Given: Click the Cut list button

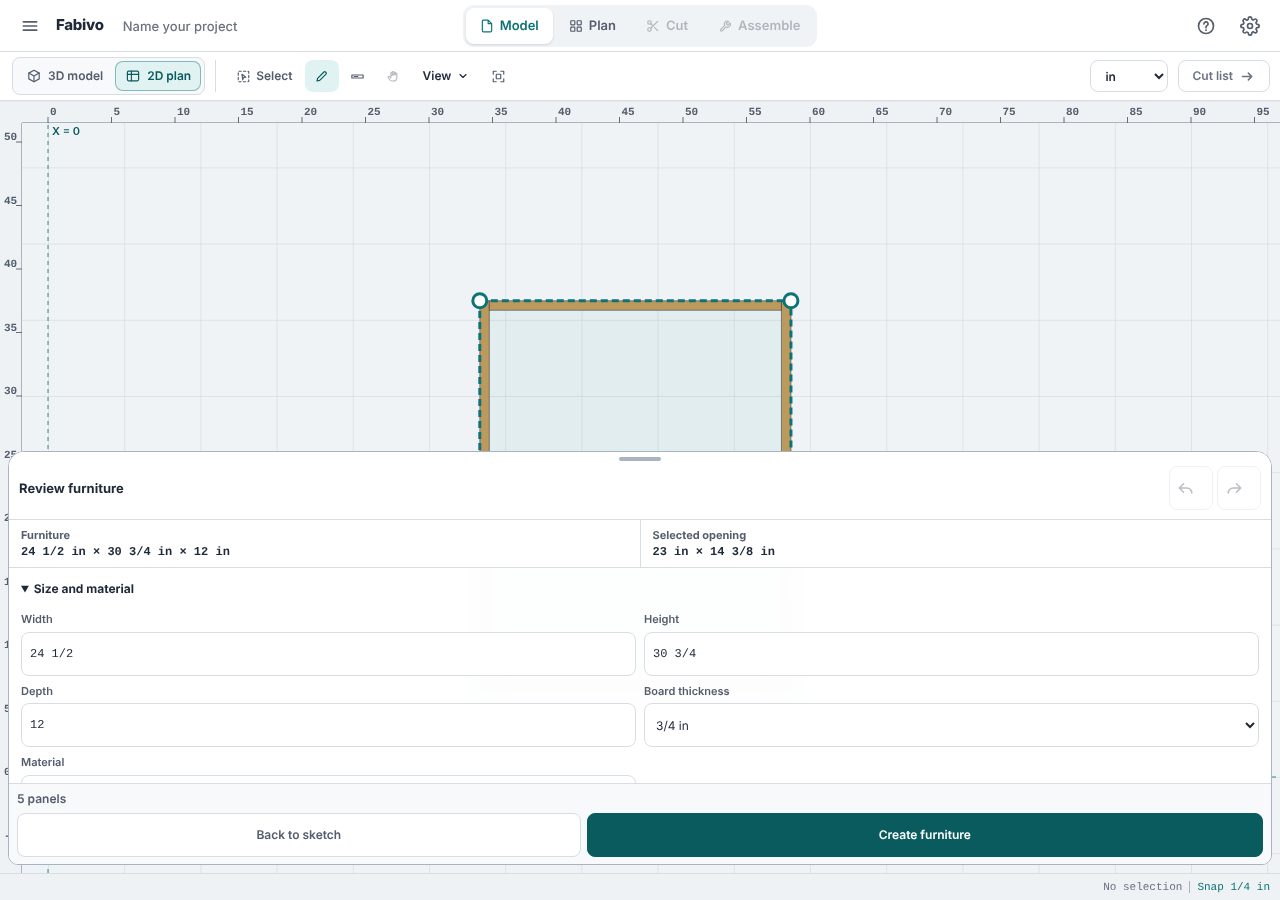Looking at the screenshot, I should (1223, 76).
